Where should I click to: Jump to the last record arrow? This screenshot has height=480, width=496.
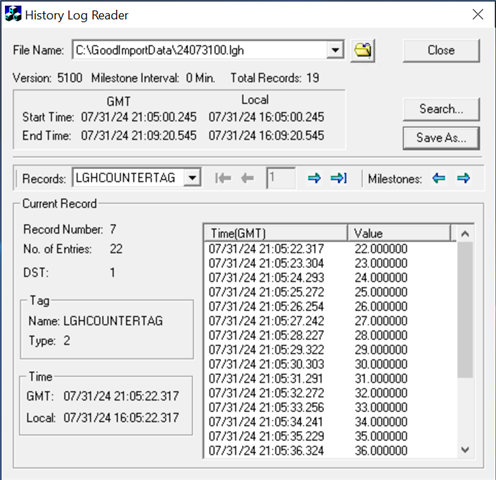click(339, 178)
